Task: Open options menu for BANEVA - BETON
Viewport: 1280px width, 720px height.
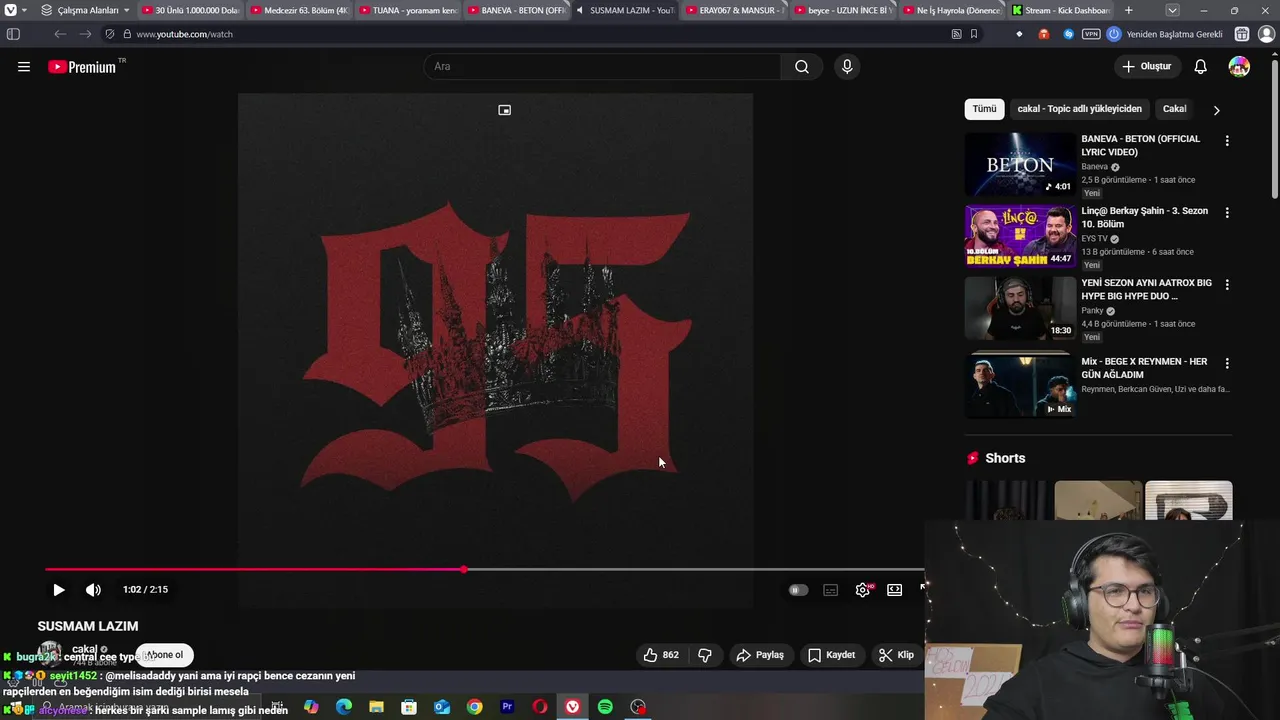Action: [1227, 141]
